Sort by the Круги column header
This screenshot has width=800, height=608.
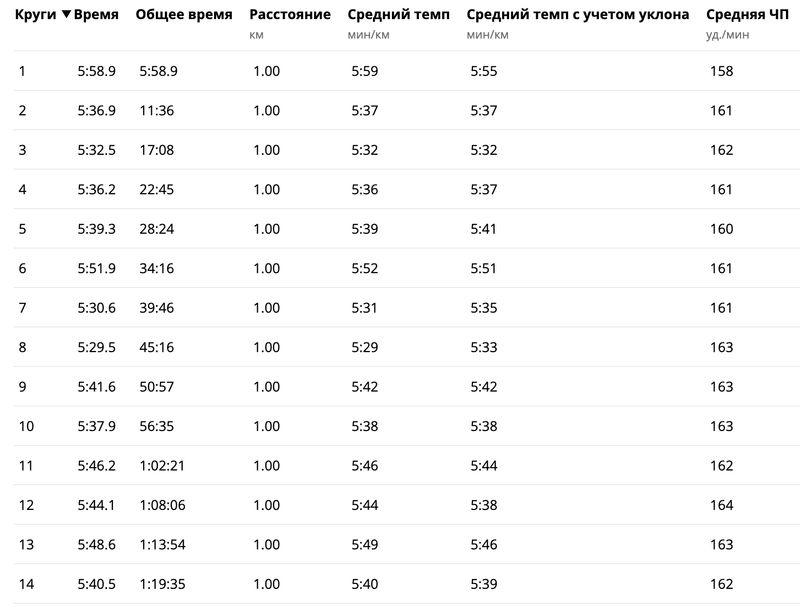[35, 15]
